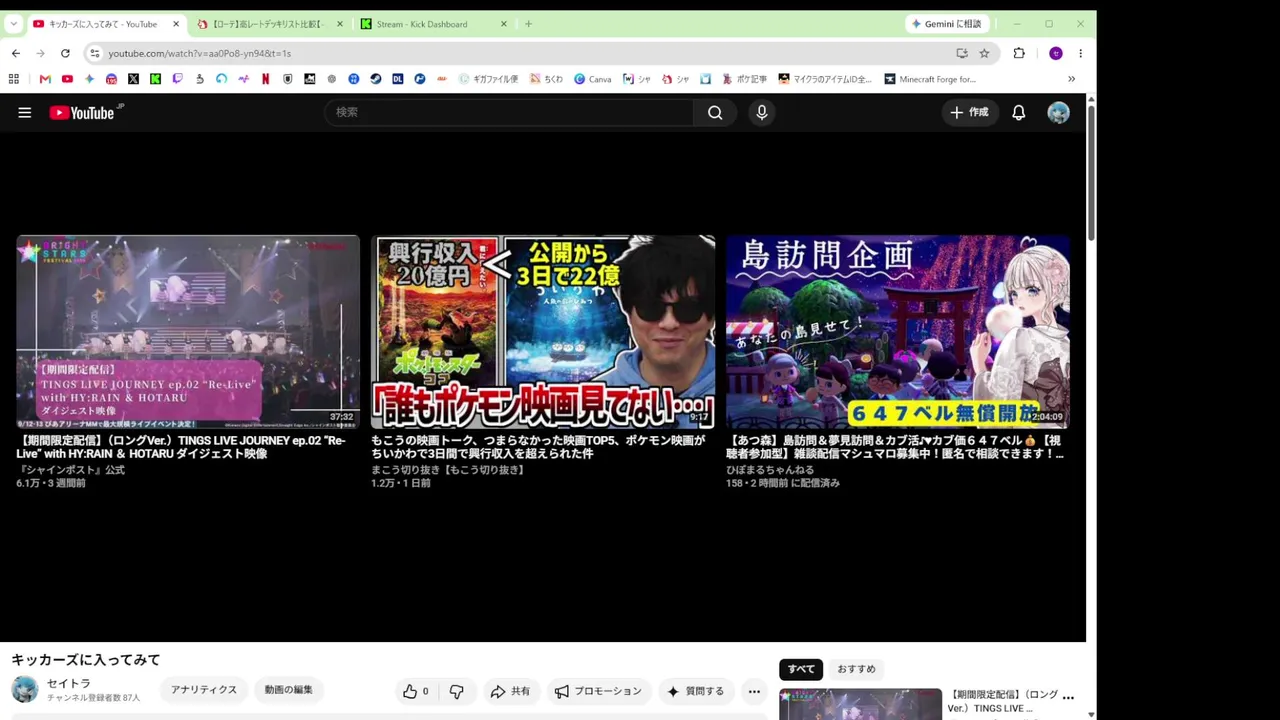Open sidebar video options three-dot menu
Image resolution: width=1280 pixels, height=720 pixels.
coord(1068,697)
